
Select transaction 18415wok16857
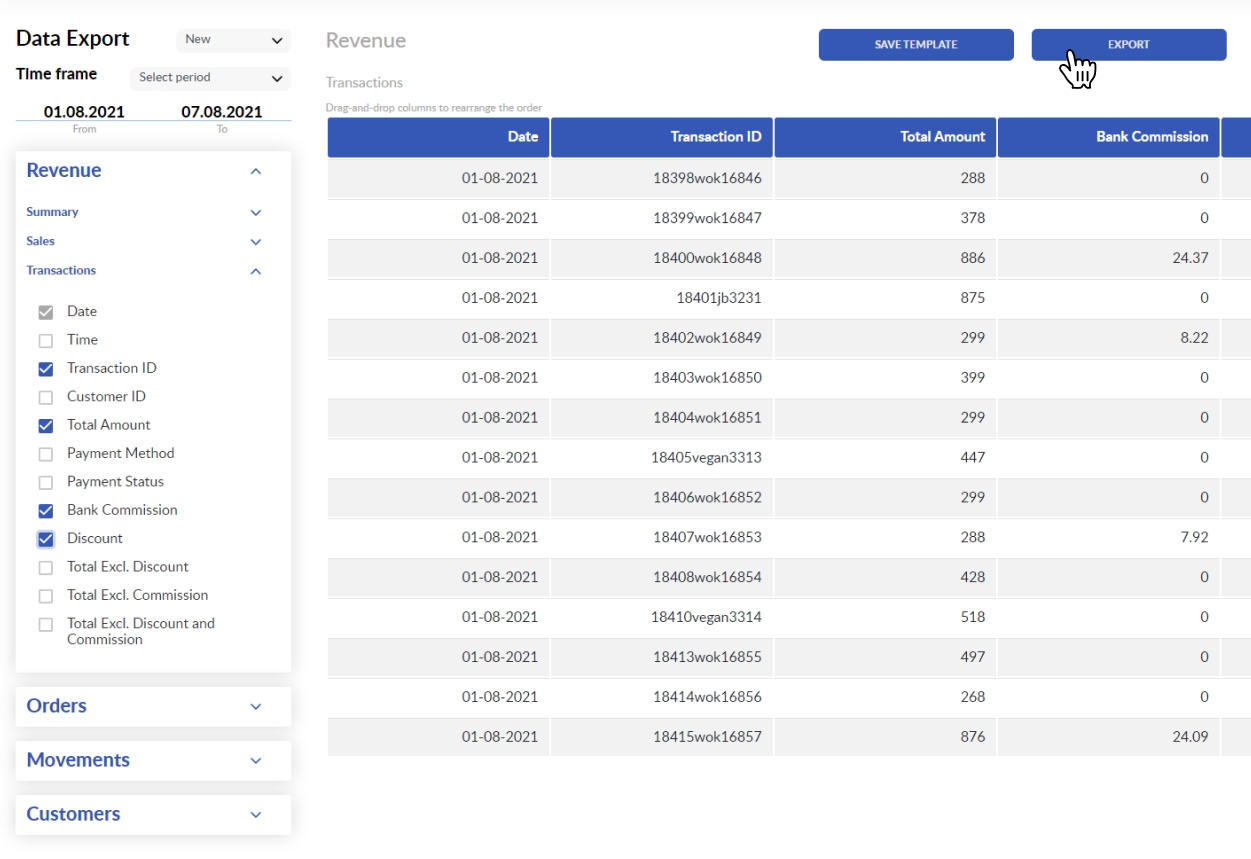point(707,737)
